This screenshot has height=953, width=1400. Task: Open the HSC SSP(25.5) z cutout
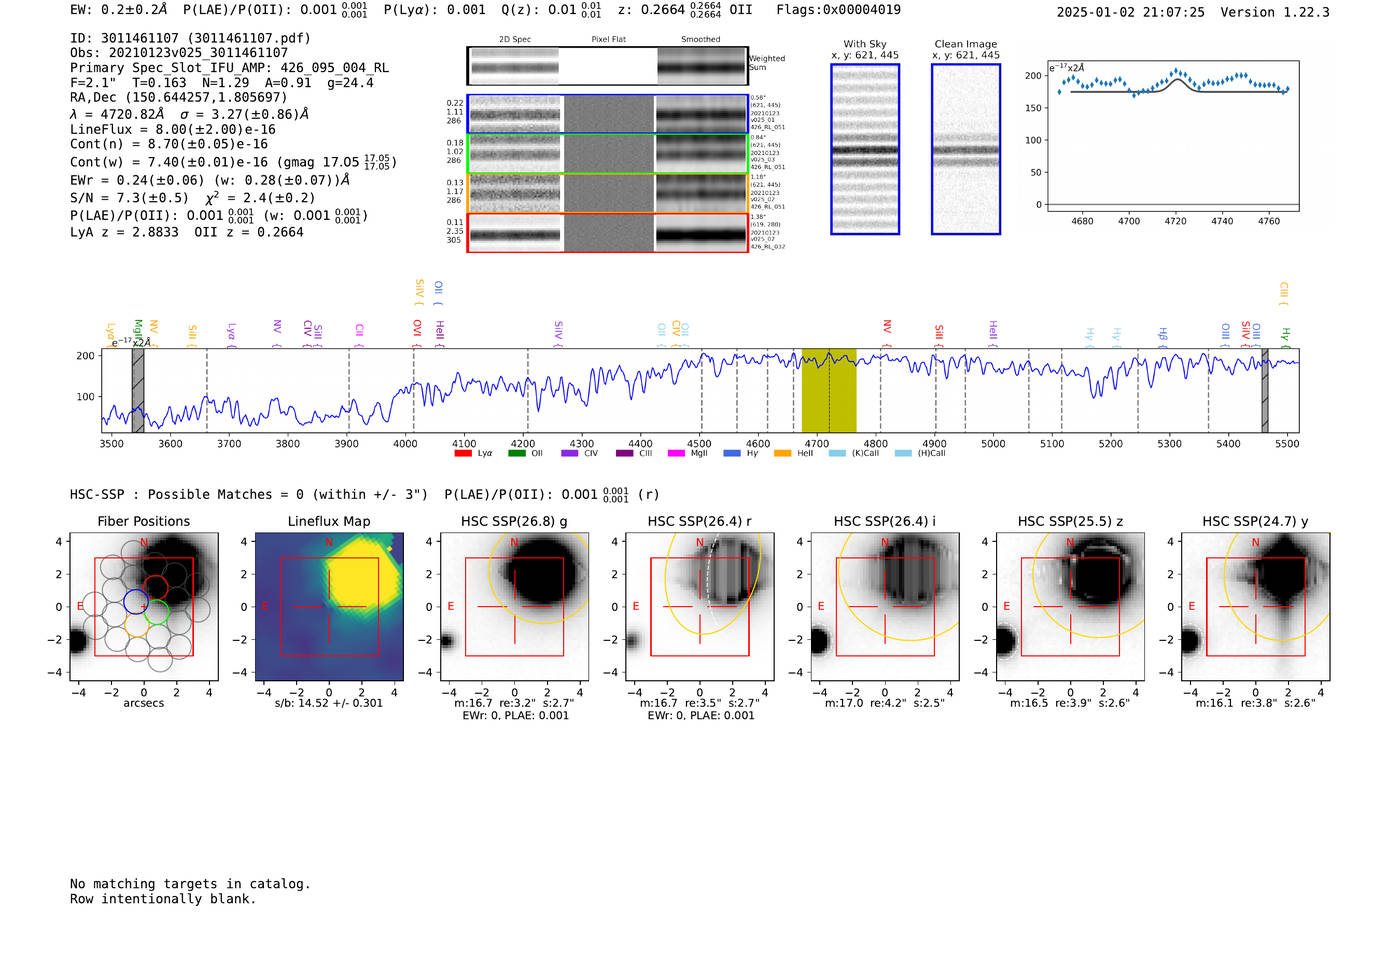tap(1070, 606)
